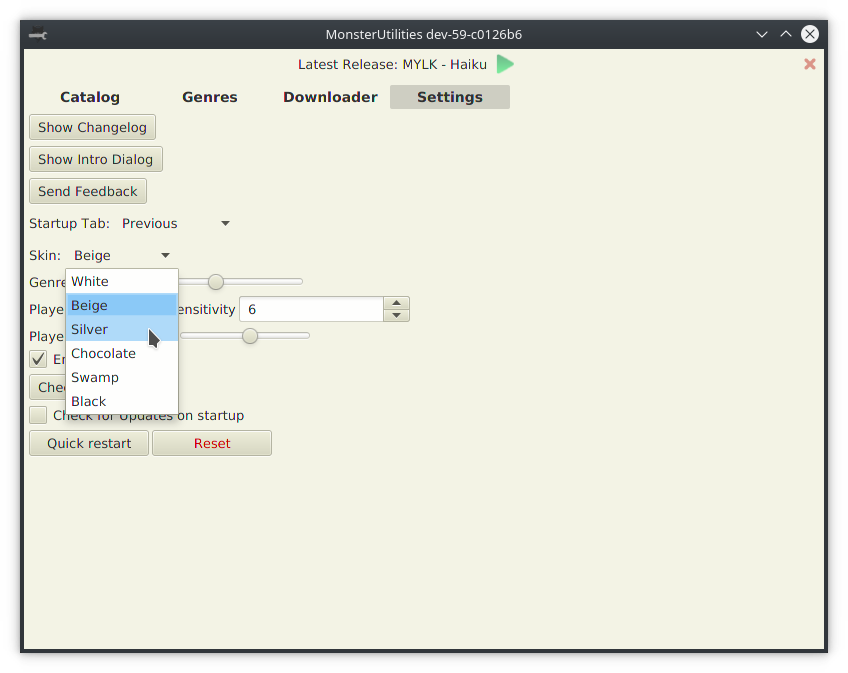
Task: Select the Settings tab
Action: 450,97
